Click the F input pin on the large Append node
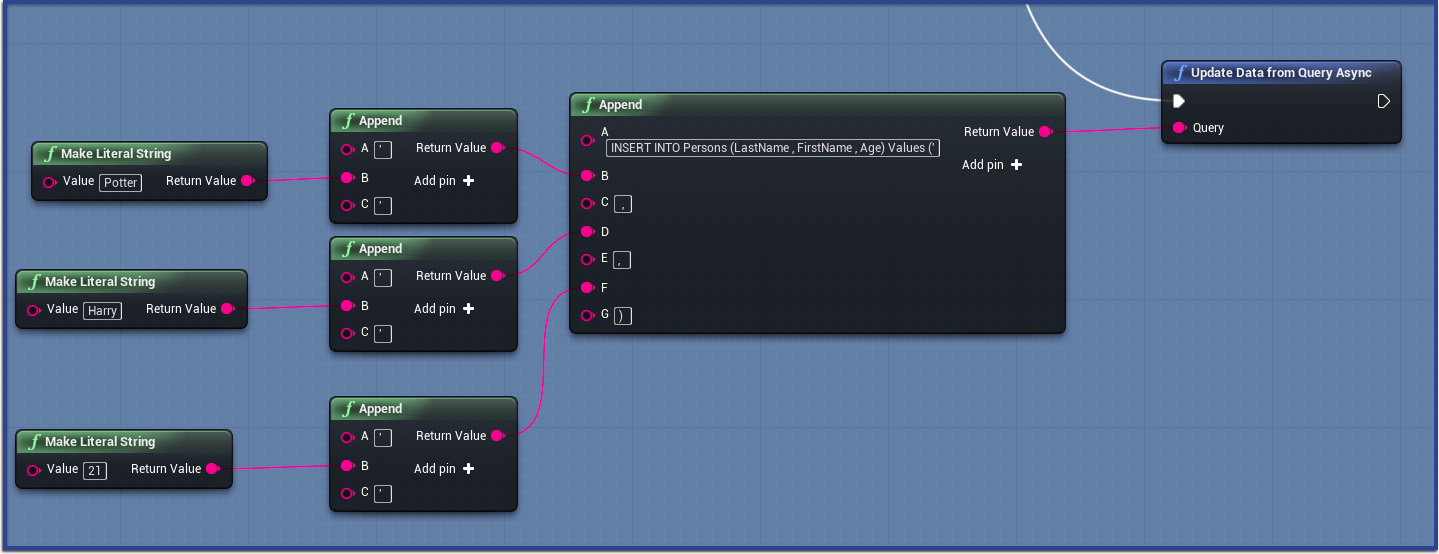This screenshot has width=1439, height=554. coord(588,288)
